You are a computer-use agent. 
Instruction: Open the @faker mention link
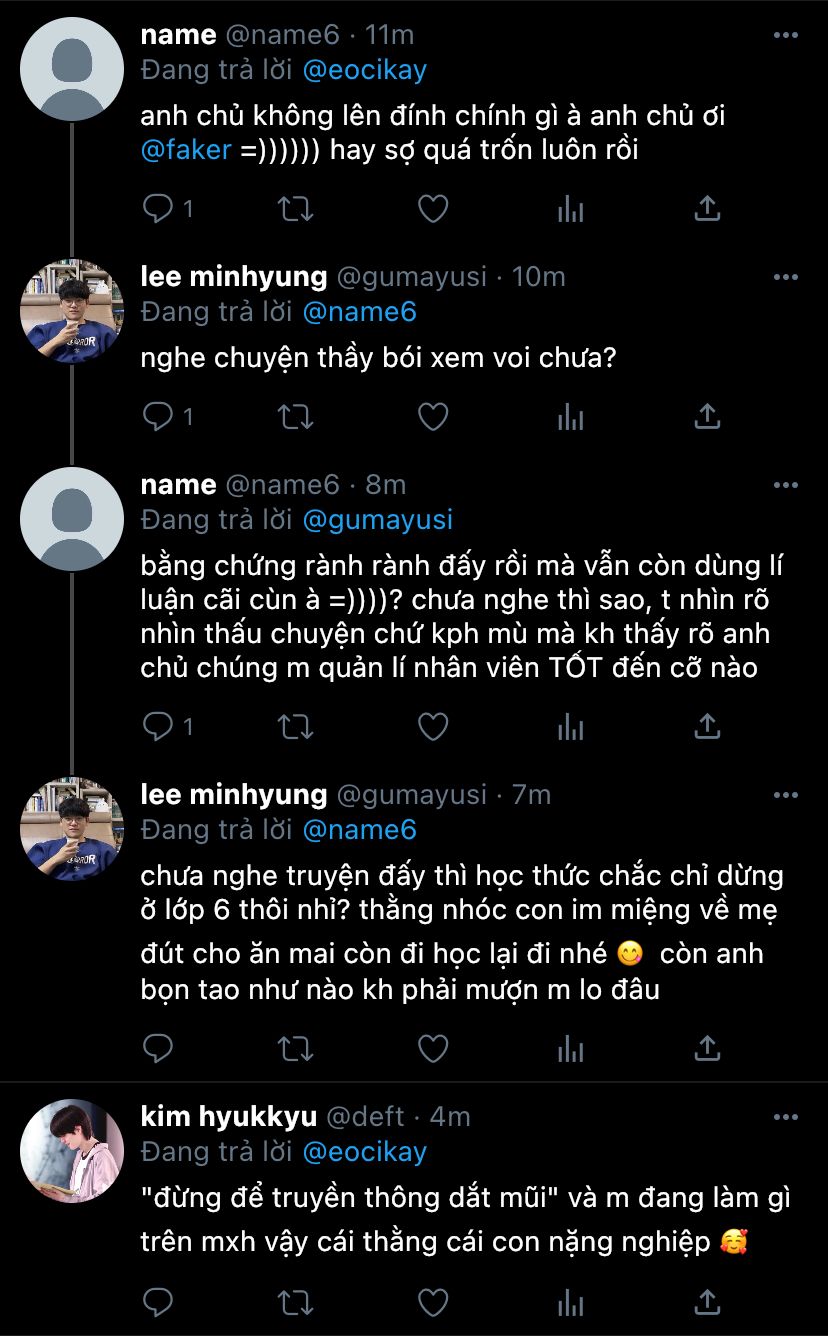[186, 151]
